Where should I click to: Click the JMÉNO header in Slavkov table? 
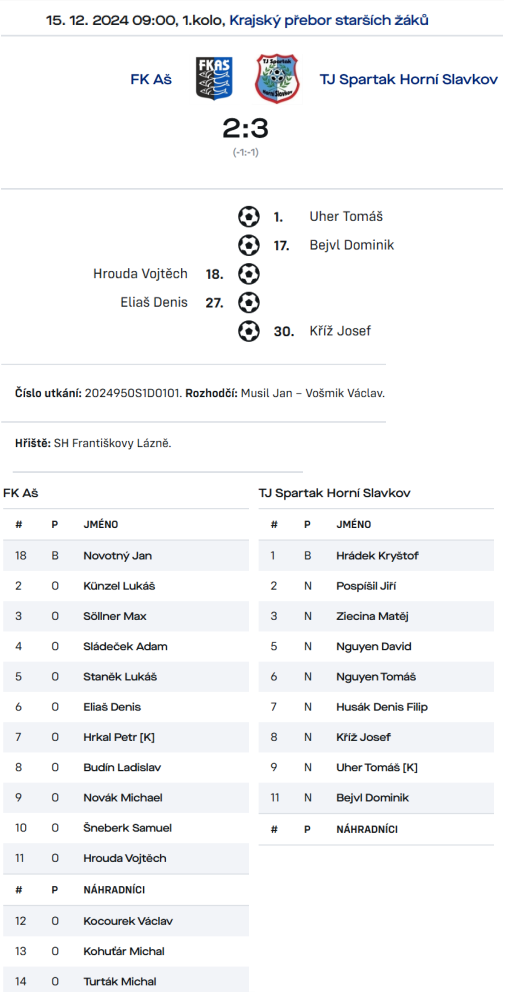pyautogui.click(x=354, y=524)
